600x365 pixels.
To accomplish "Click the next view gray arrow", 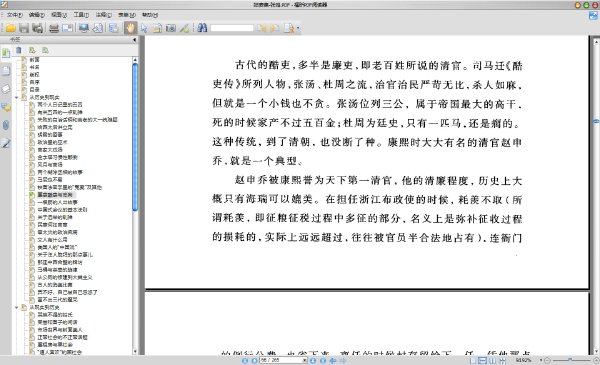I will pos(343,360).
